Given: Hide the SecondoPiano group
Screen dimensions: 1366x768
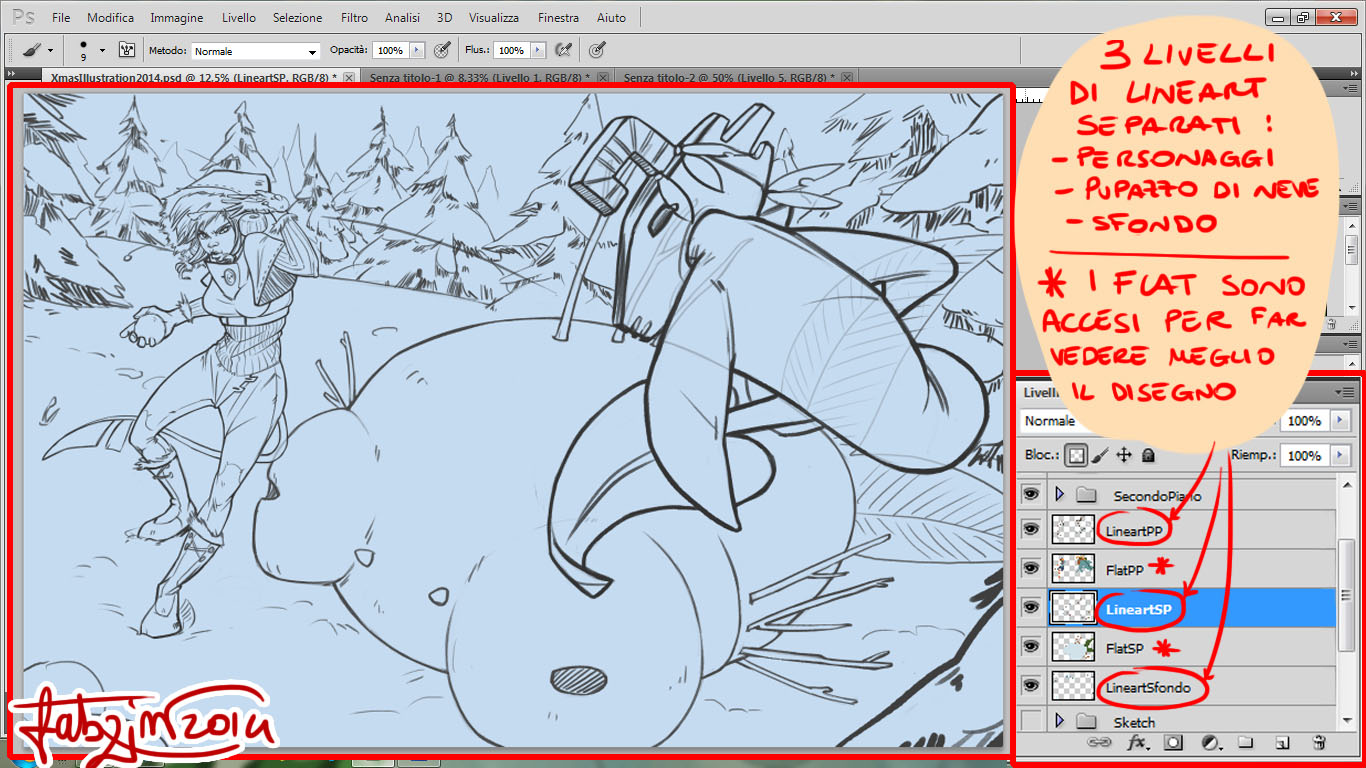Looking at the screenshot, I should [x=1031, y=494].
